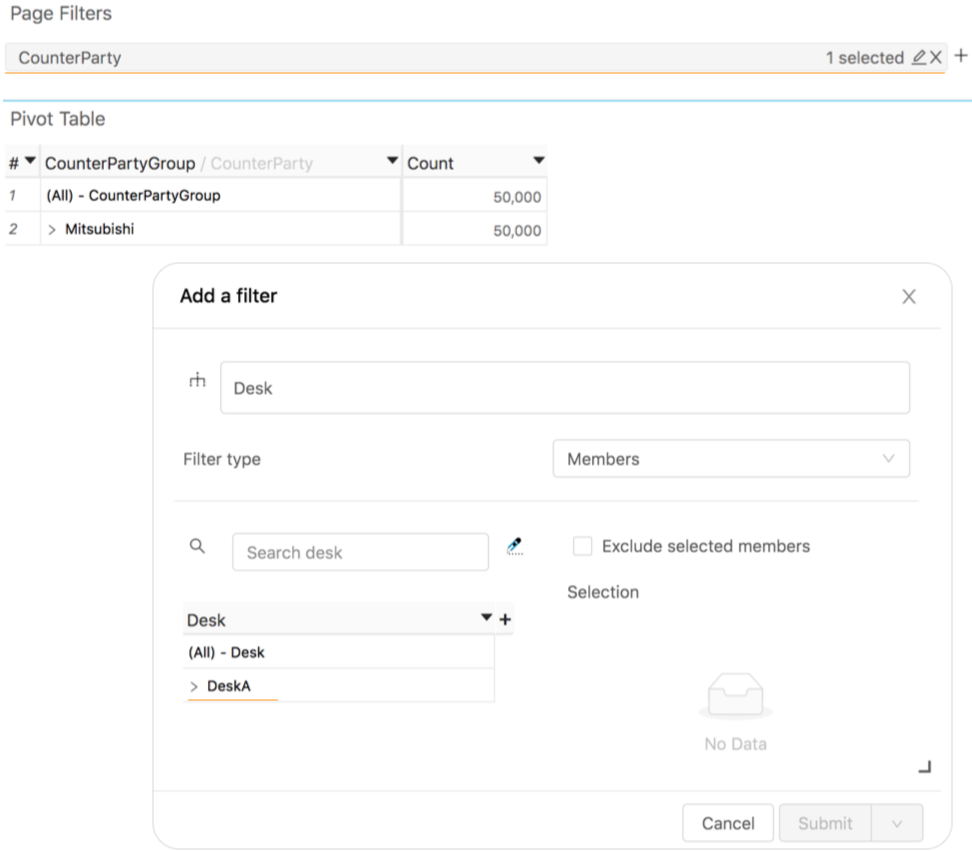Open the Filter type Members dropdown
The height and width of the screenshot is (852, 972).
[731, 459]
